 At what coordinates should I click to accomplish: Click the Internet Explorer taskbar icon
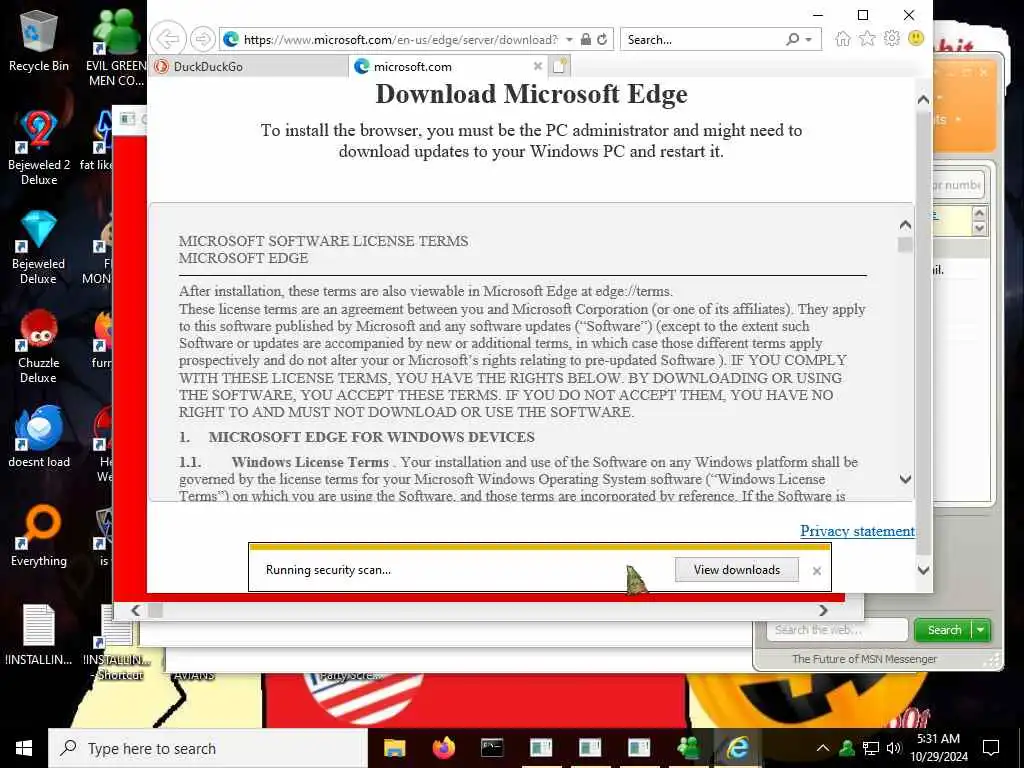[x=737, y=748]
